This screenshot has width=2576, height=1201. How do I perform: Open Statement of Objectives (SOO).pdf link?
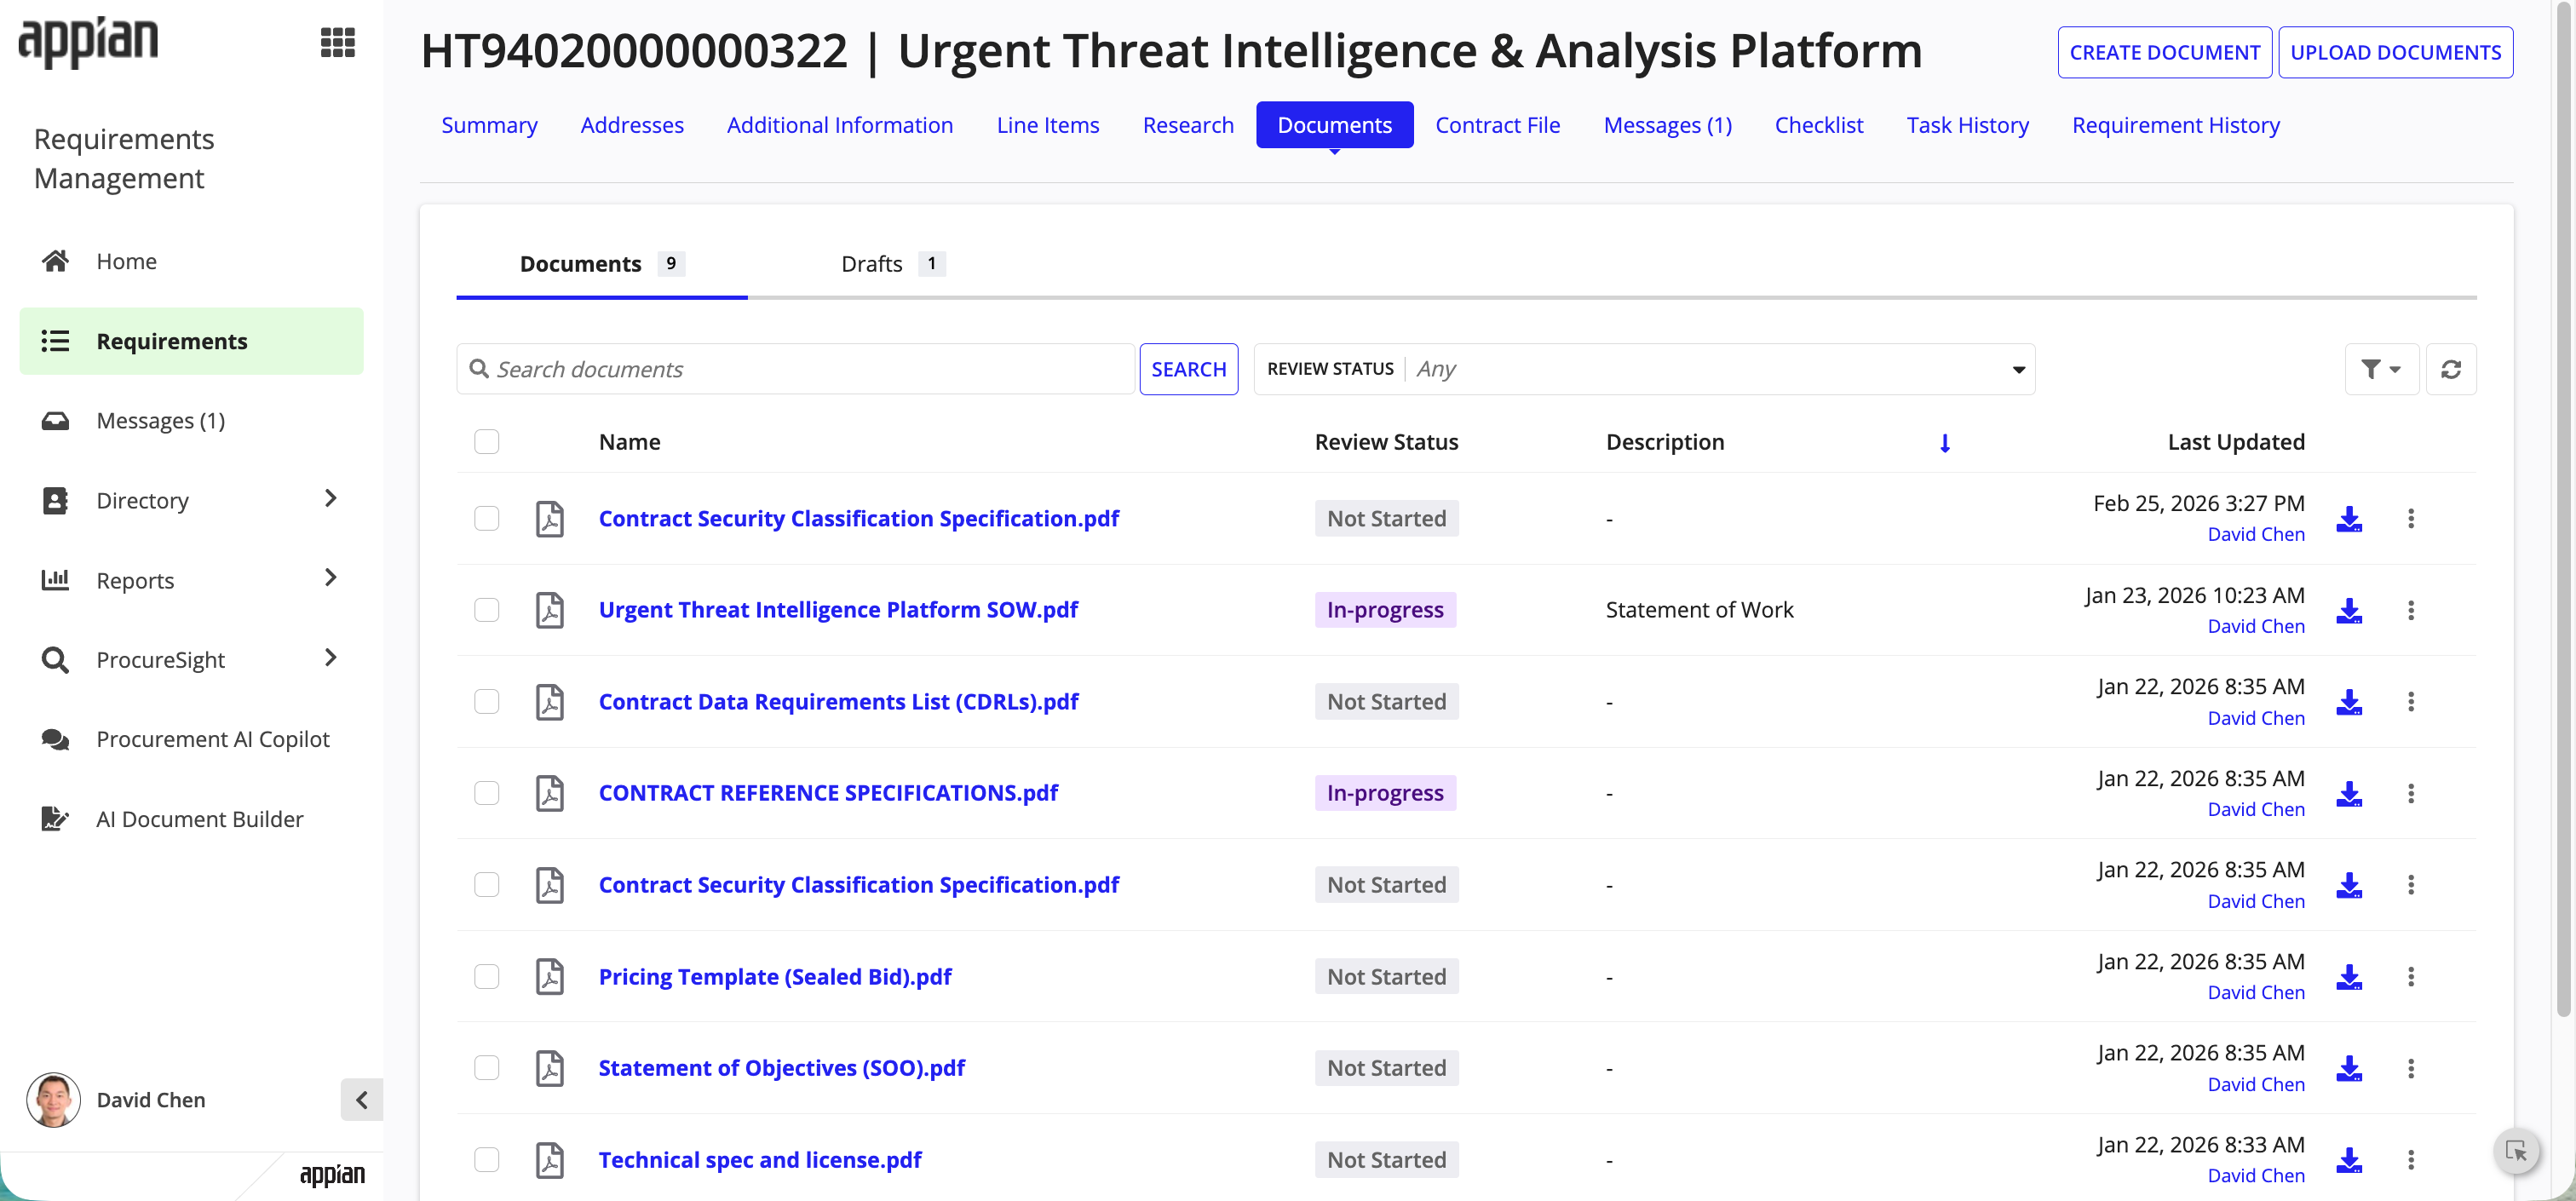point(781,1069)
